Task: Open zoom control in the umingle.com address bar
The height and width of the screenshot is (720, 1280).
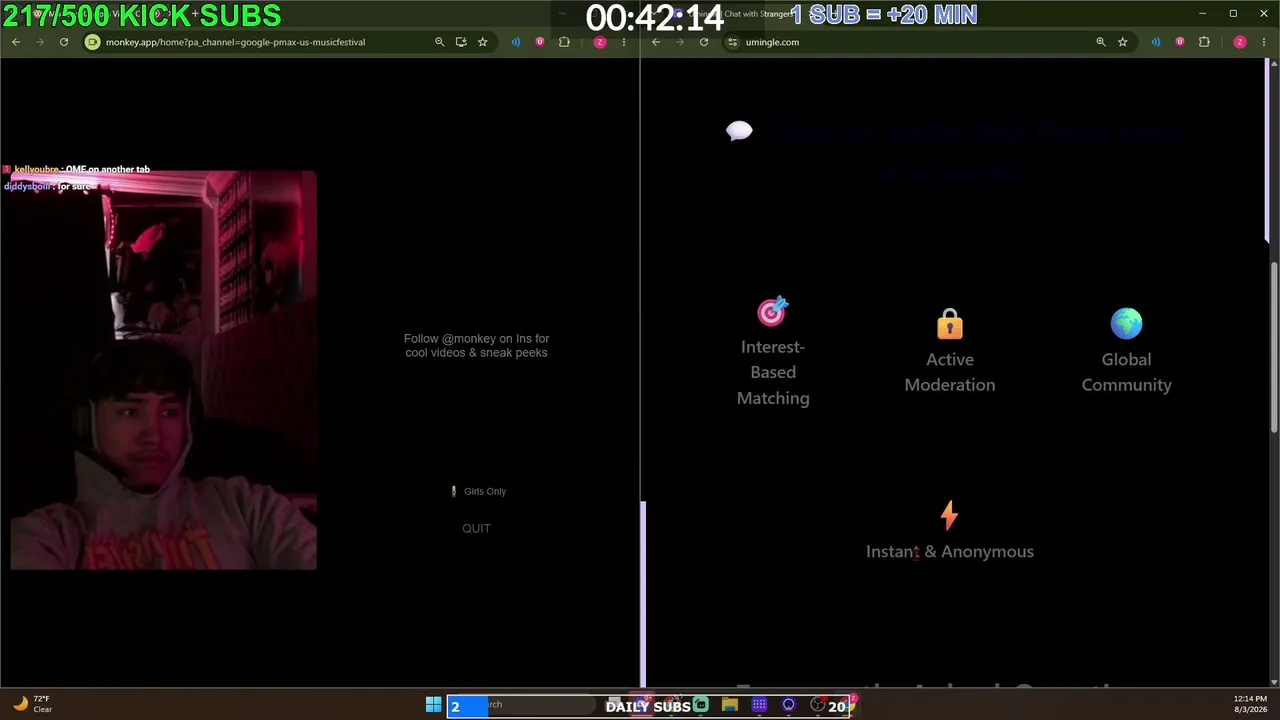Action: coord(1101,42)
